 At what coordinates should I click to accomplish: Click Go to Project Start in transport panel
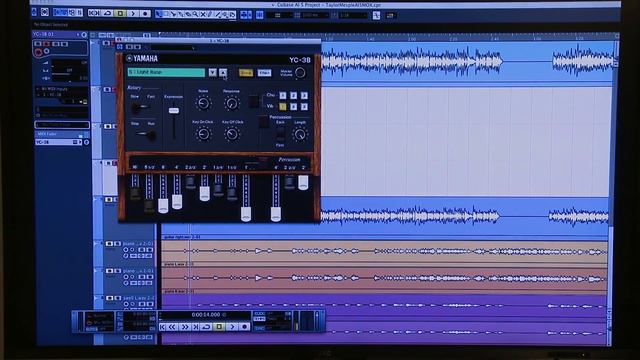(x=162, y=327)
